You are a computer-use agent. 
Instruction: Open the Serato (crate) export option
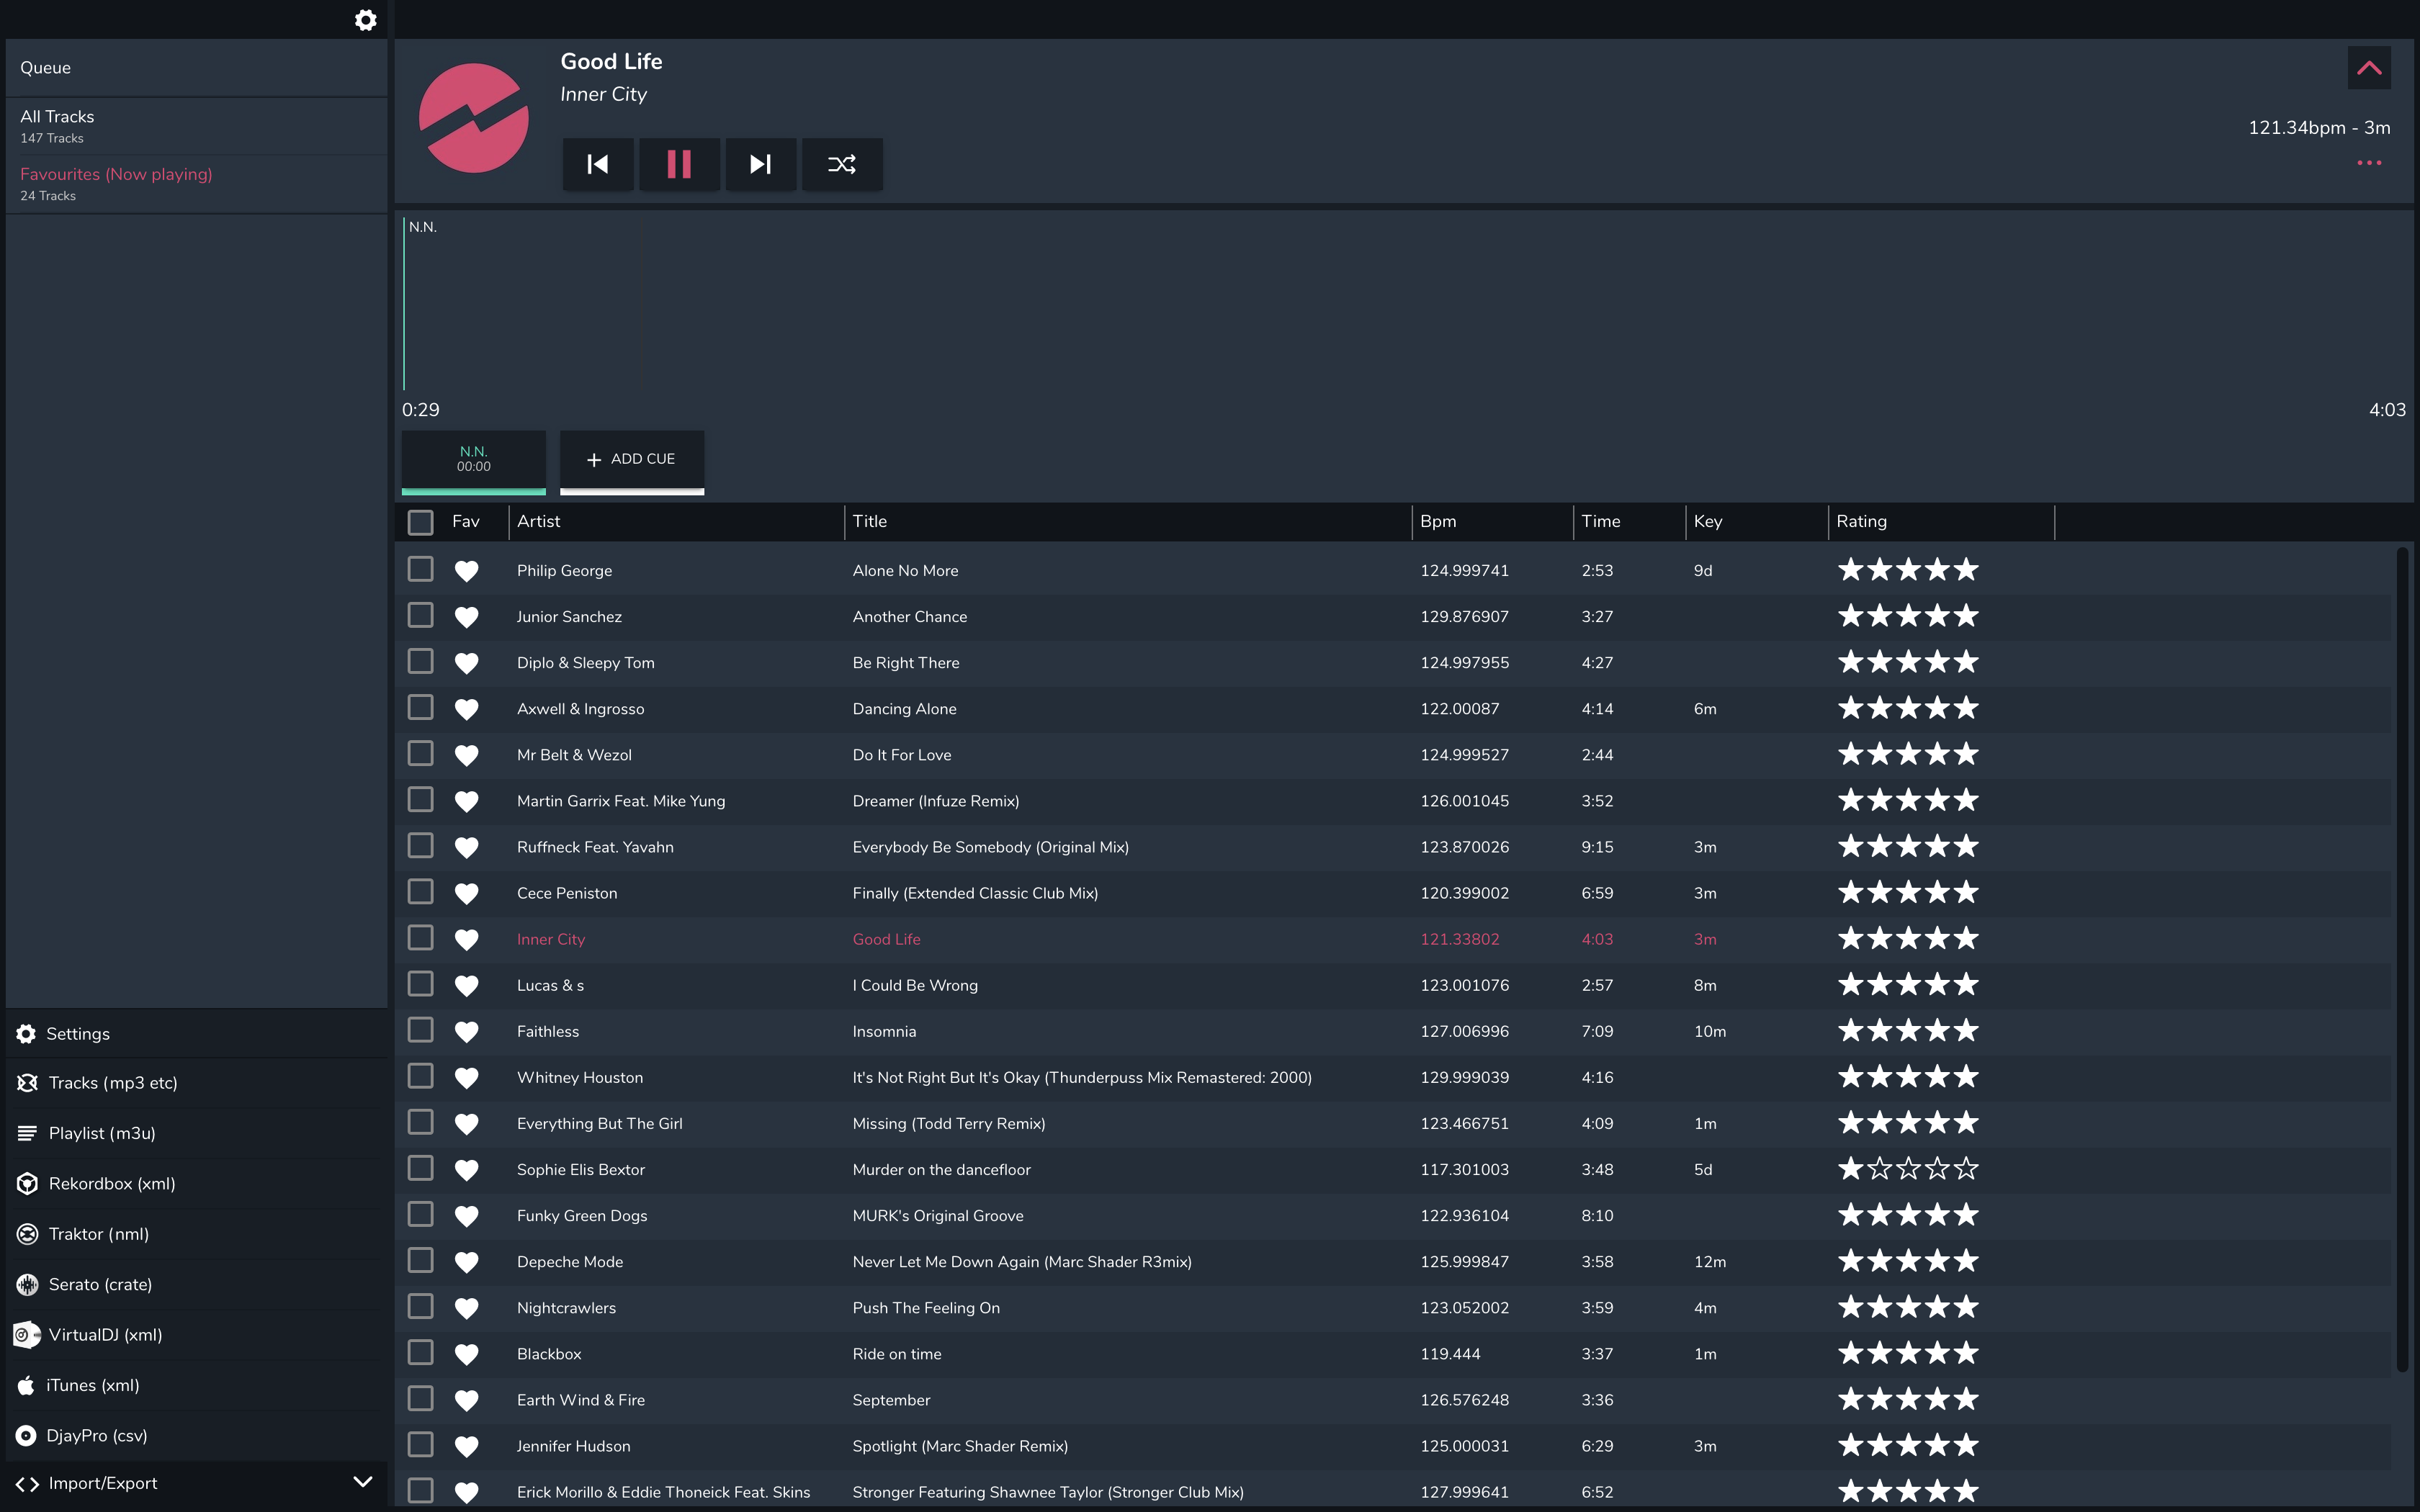tap(100, 1284)
